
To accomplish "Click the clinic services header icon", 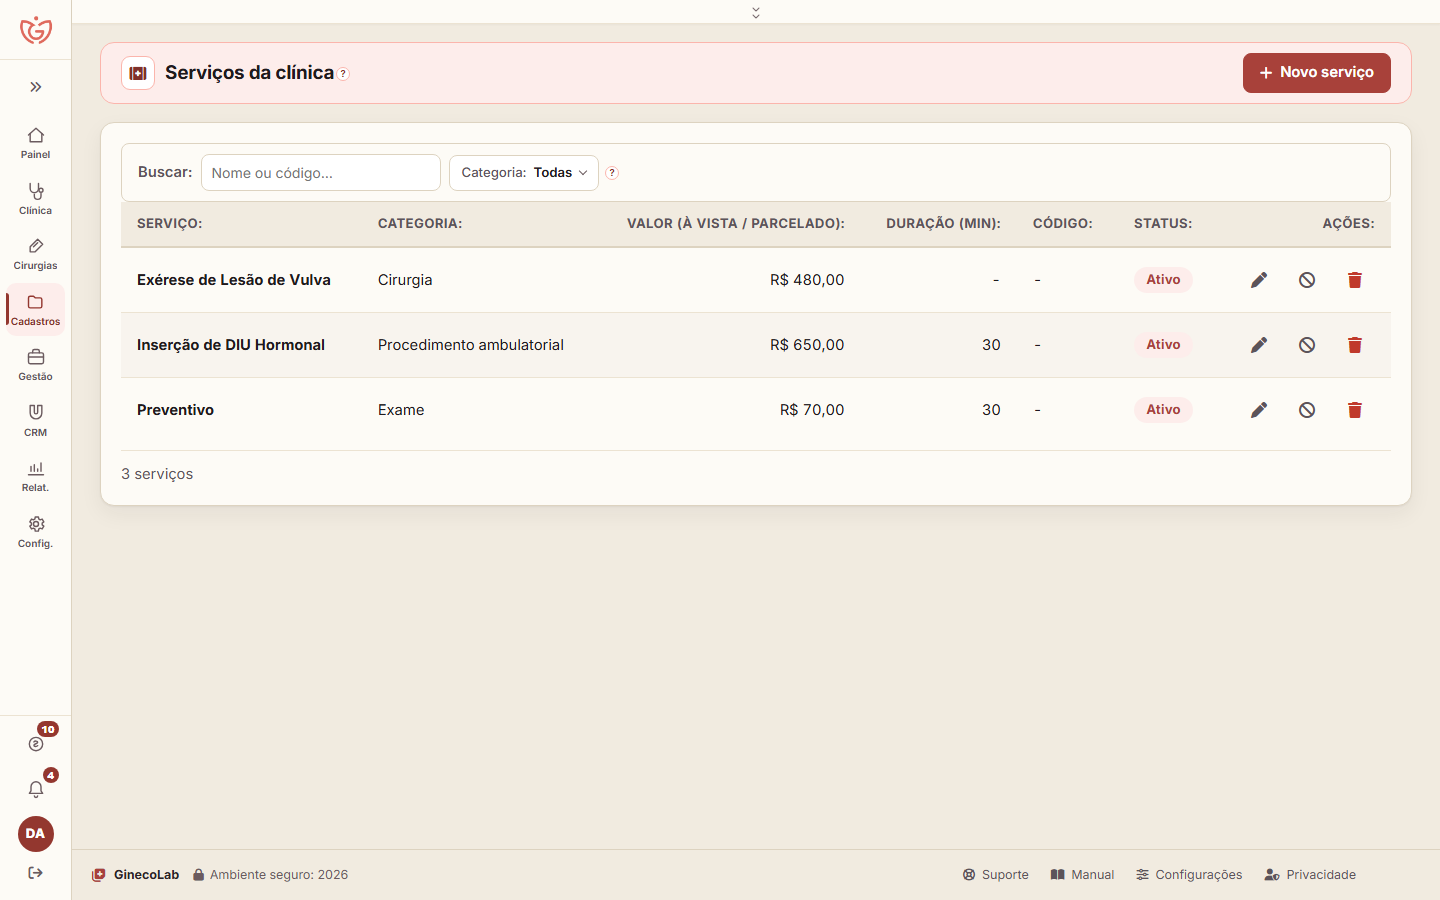I will (x=138, y=73).
